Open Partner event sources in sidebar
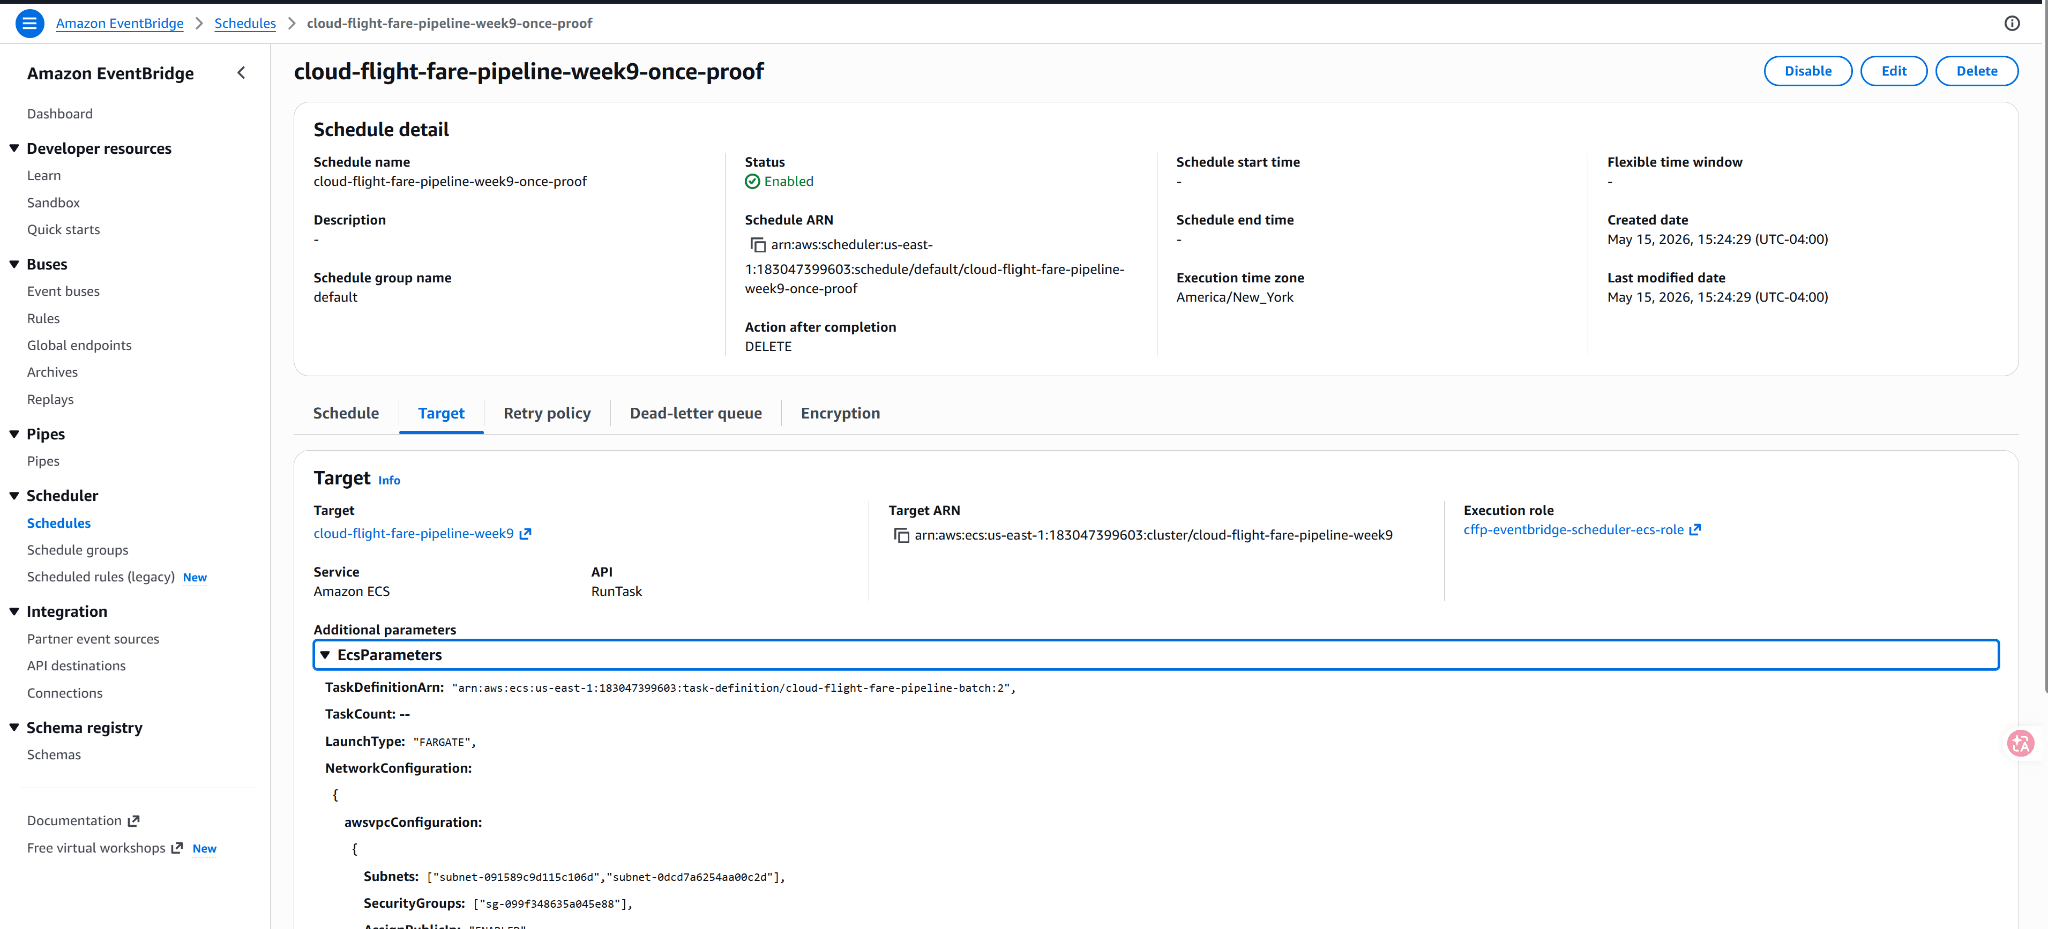 point(93,640)
